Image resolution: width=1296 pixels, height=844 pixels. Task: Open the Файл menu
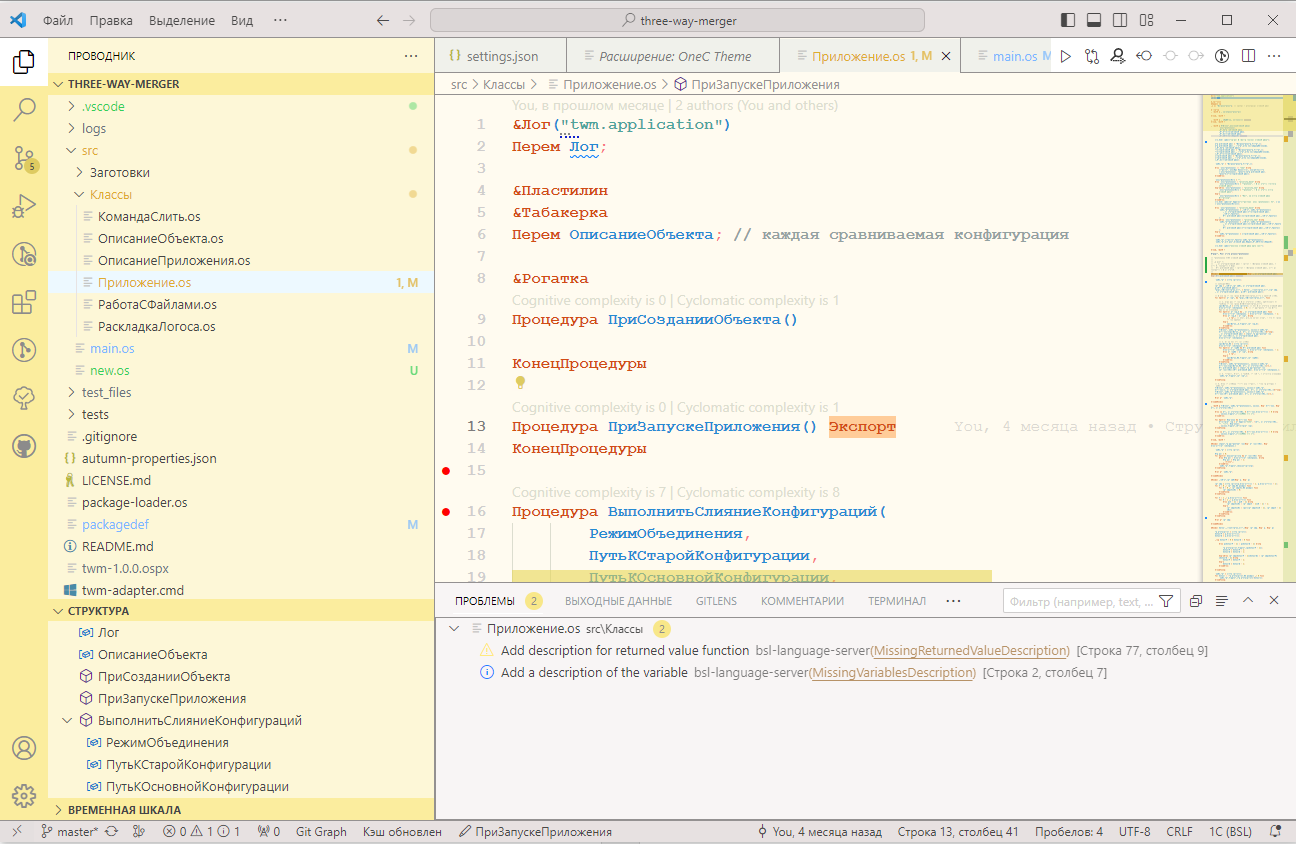click(x=58, y=20)
